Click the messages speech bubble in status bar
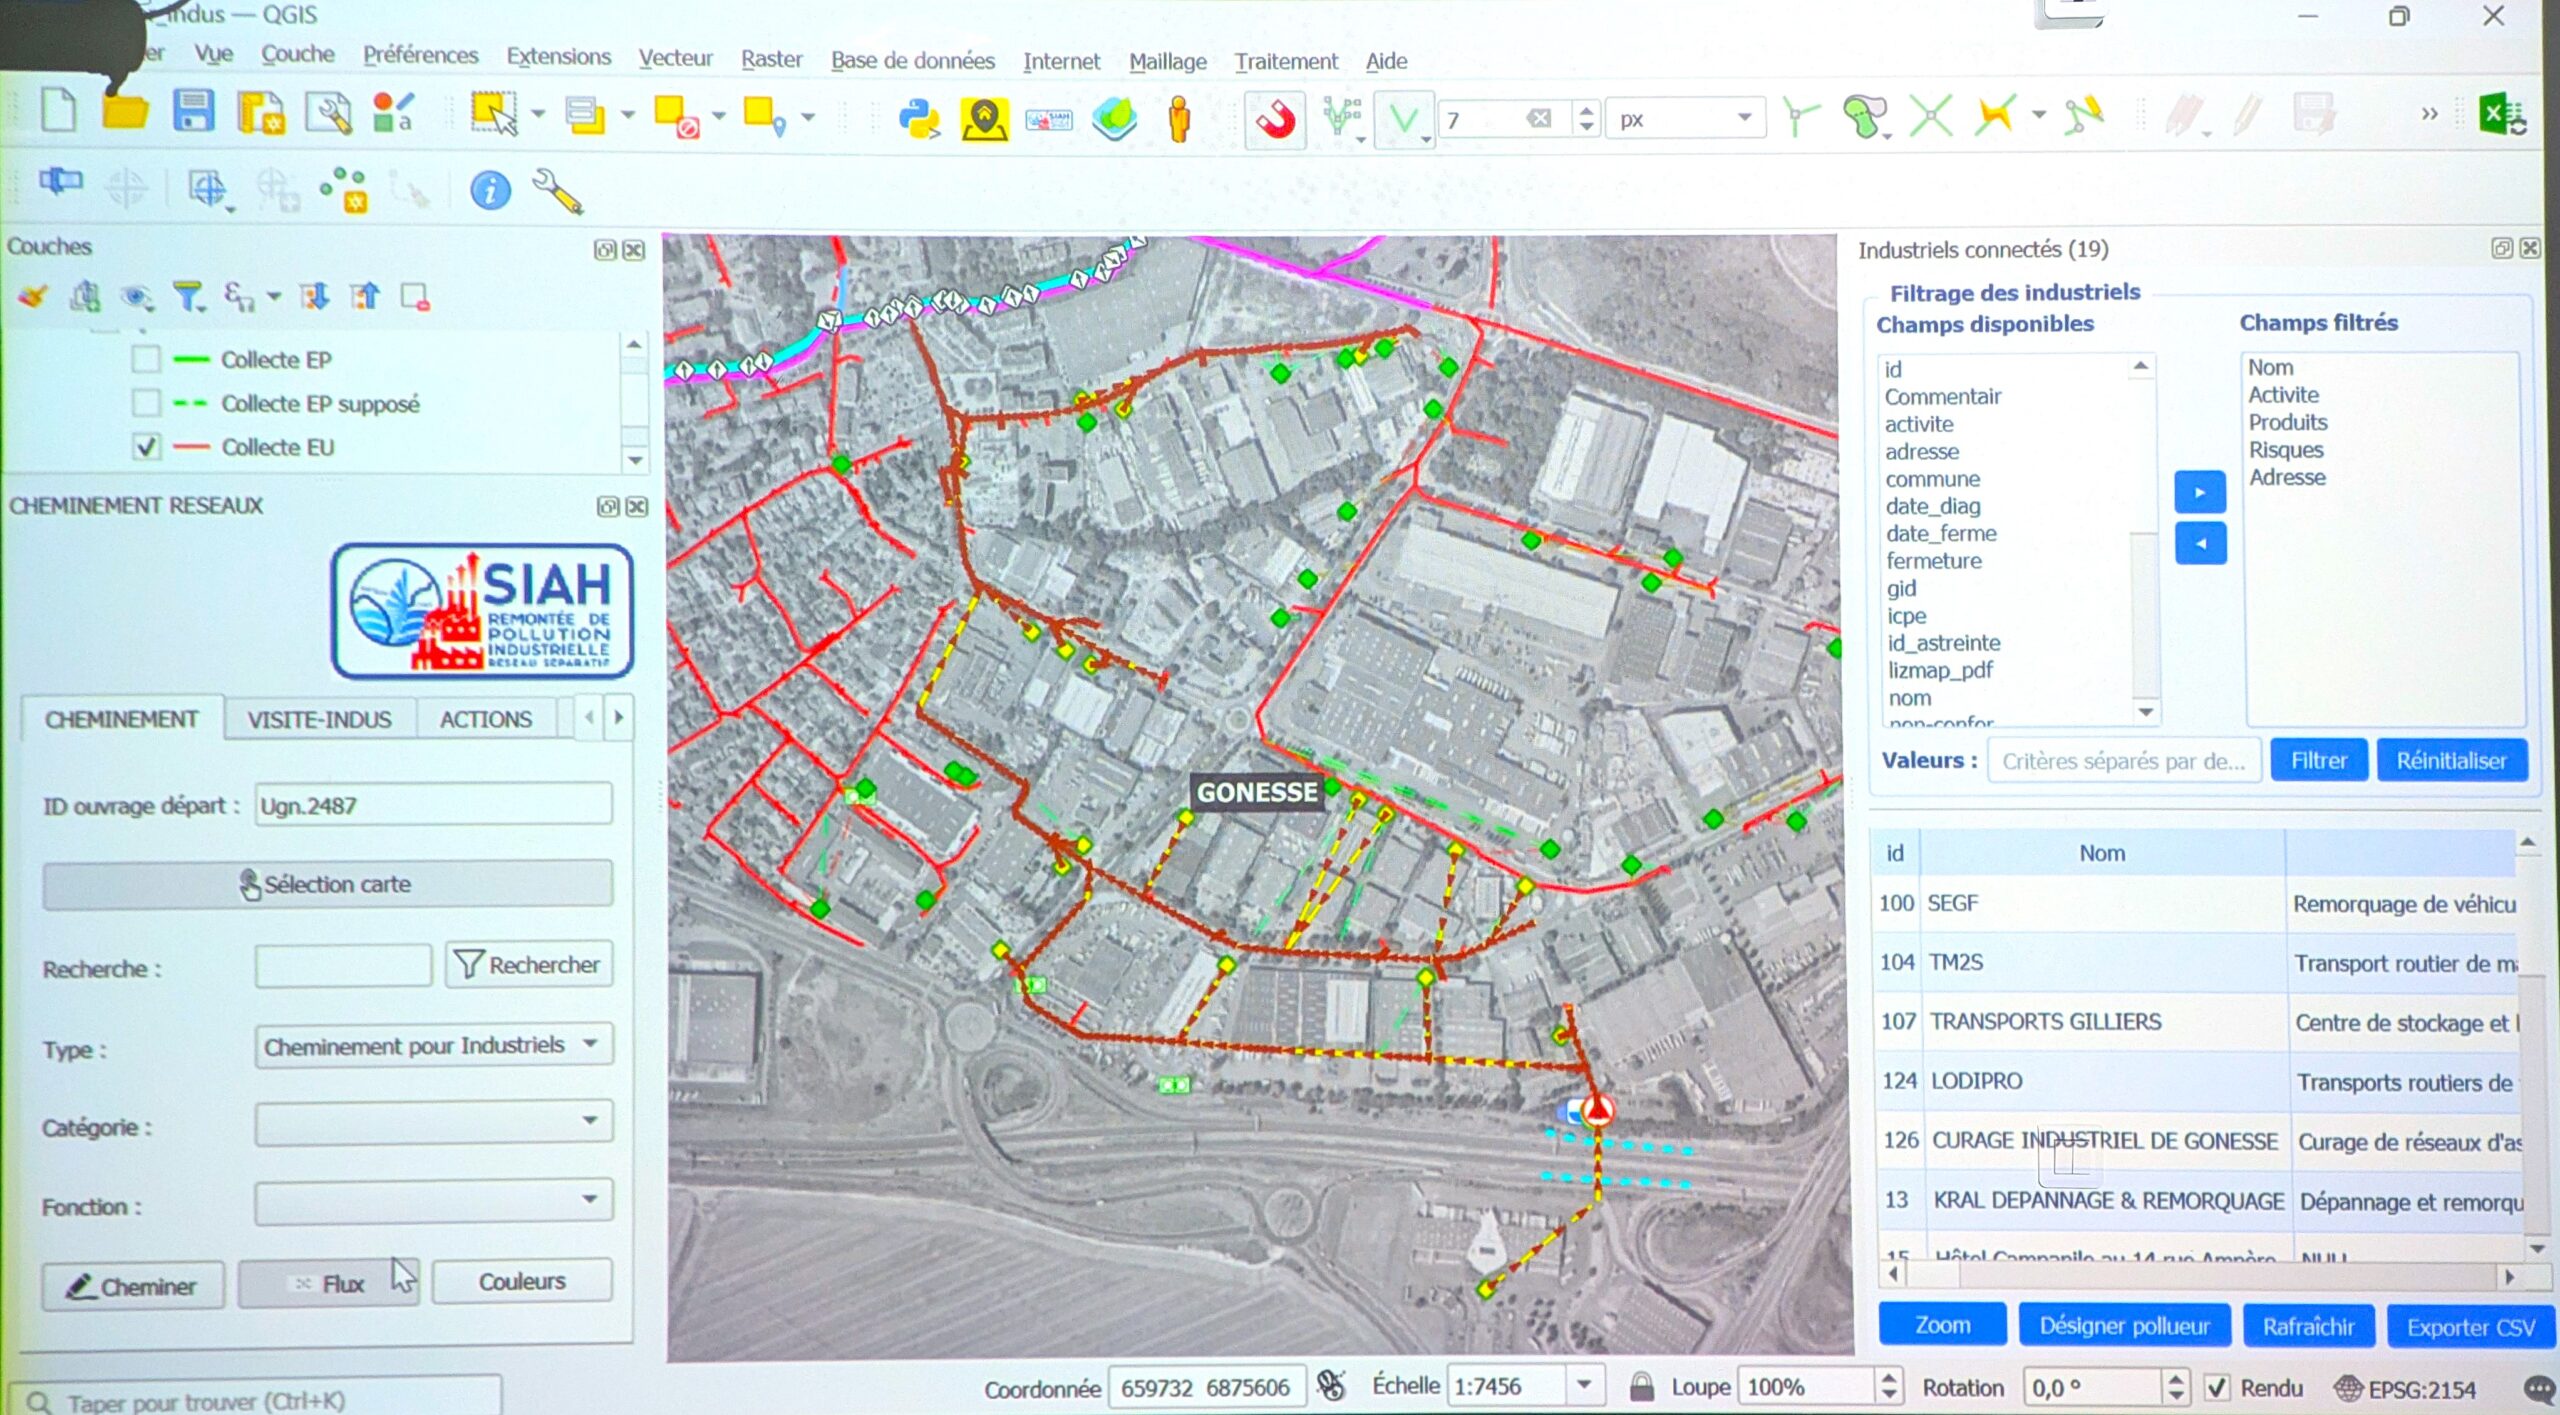The image size is (2560, 1415). click(2538, 1390)
